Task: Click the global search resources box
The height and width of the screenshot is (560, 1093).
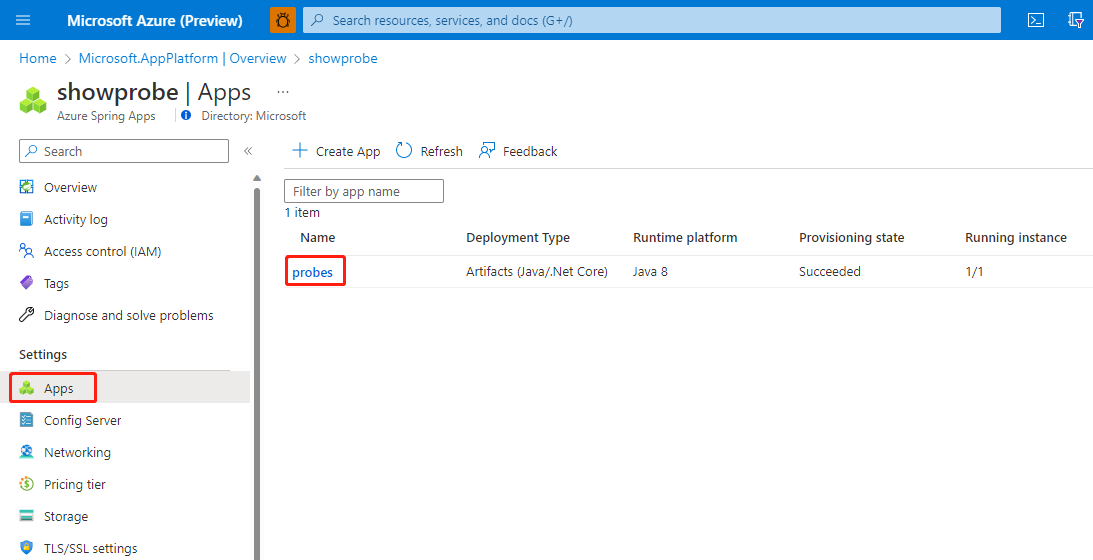Action: [x=652, y=20]
